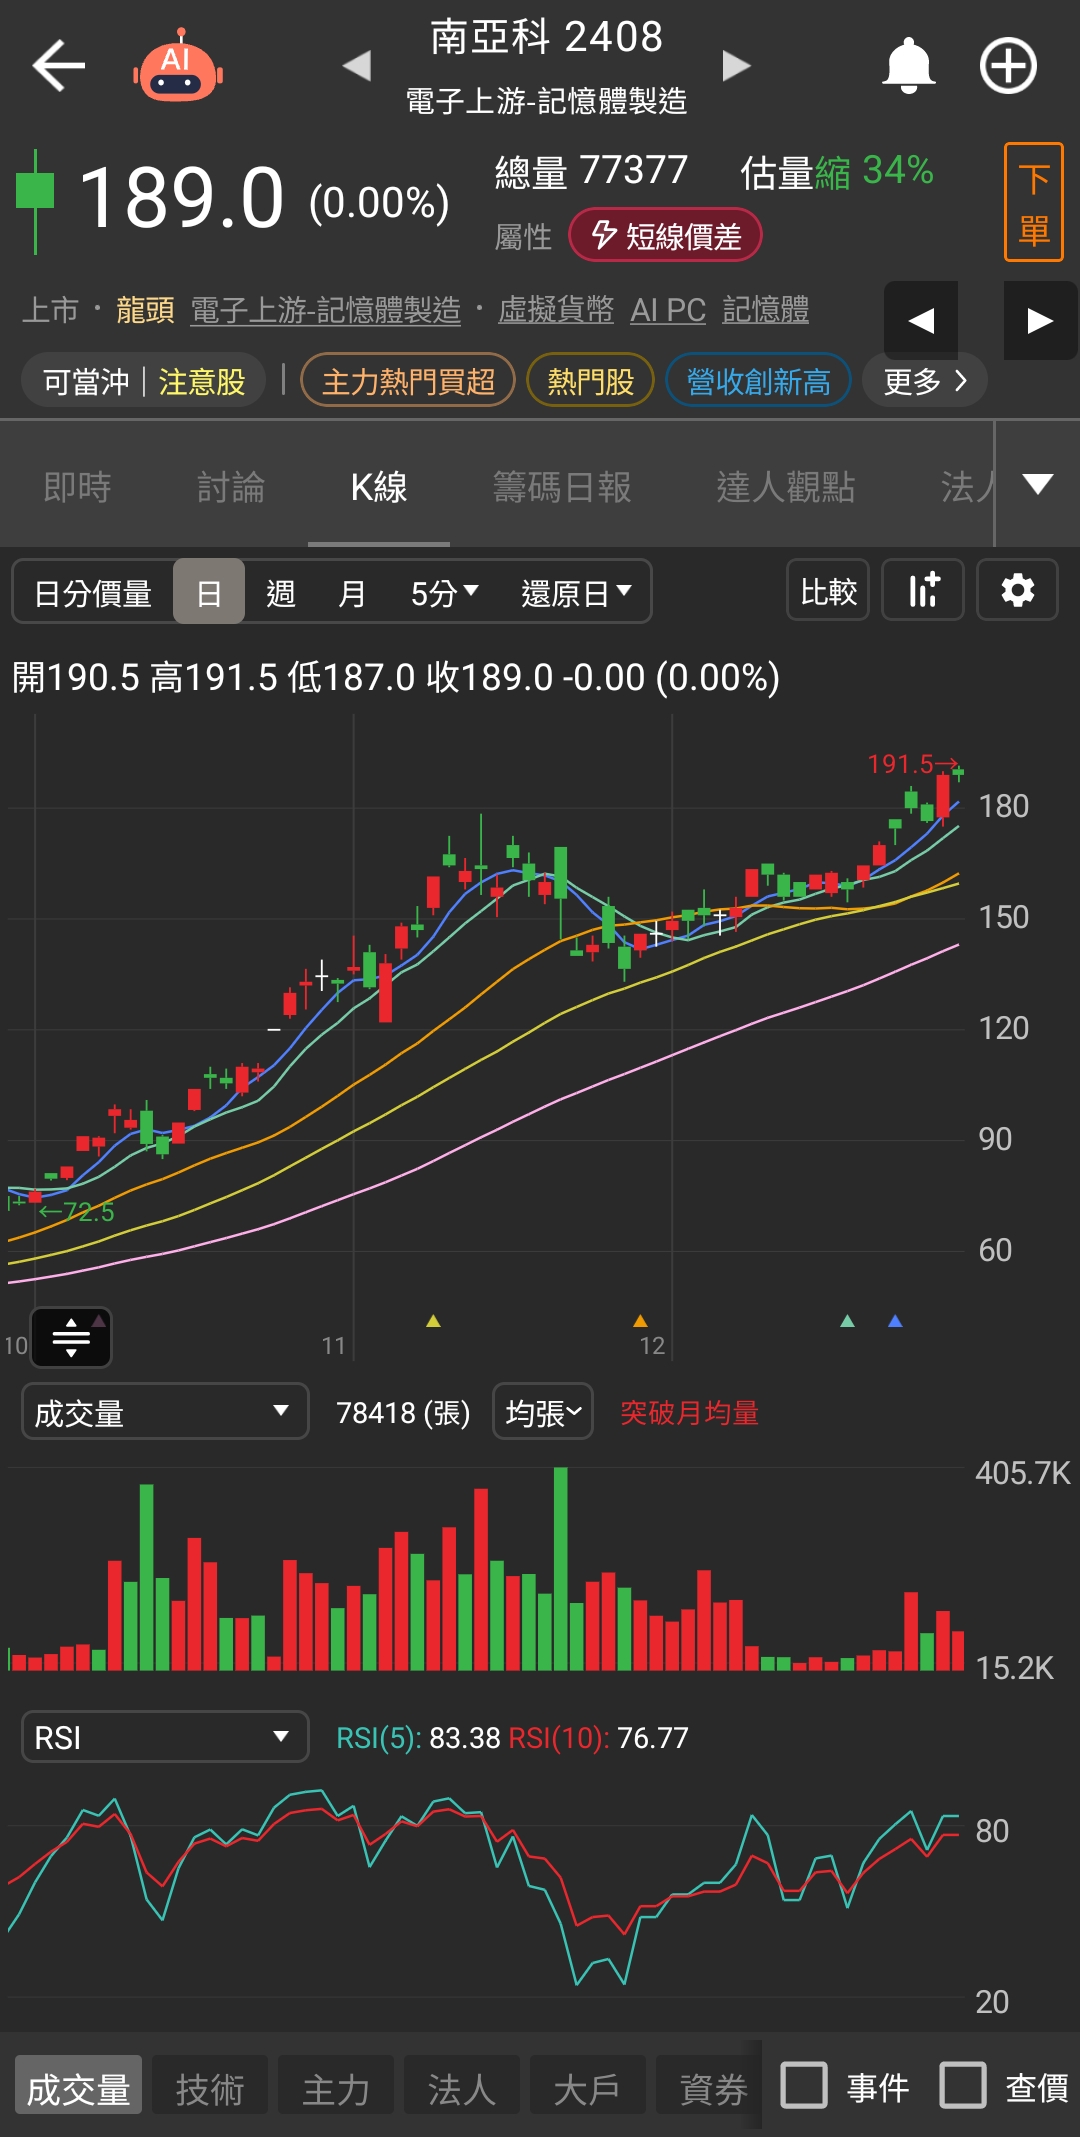The width and height of the screenshot is (1080, 2137).
Task: Tap the 可當沖 注意股 pill
Action: coord(143,381)
